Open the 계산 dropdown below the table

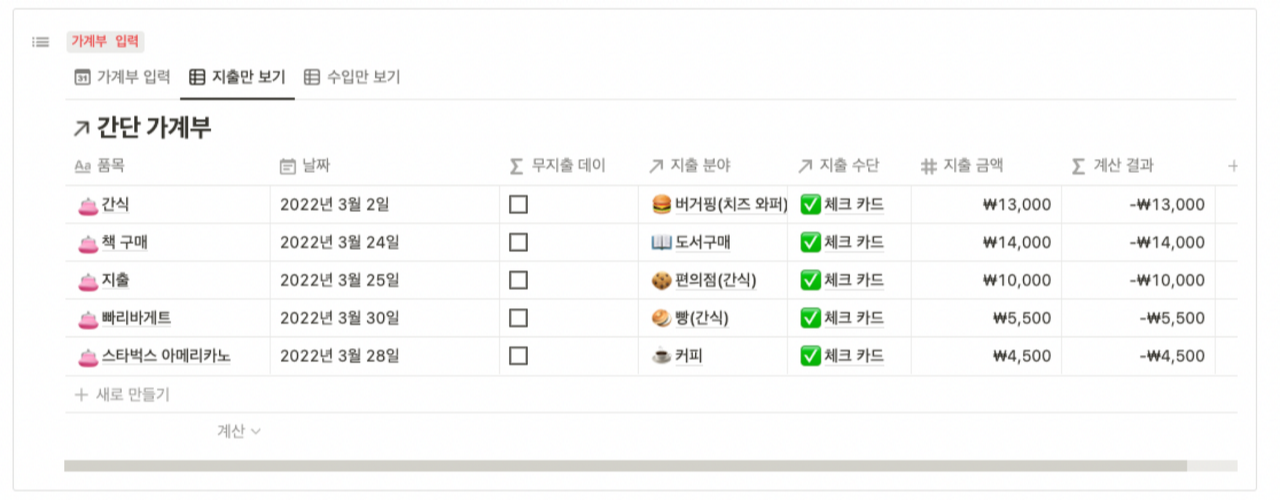pos(239,431)
